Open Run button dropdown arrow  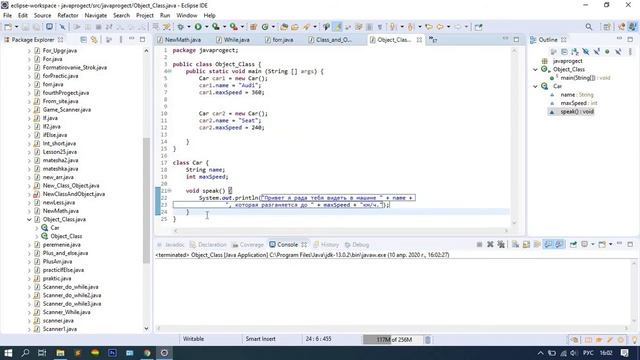[206, 27]
